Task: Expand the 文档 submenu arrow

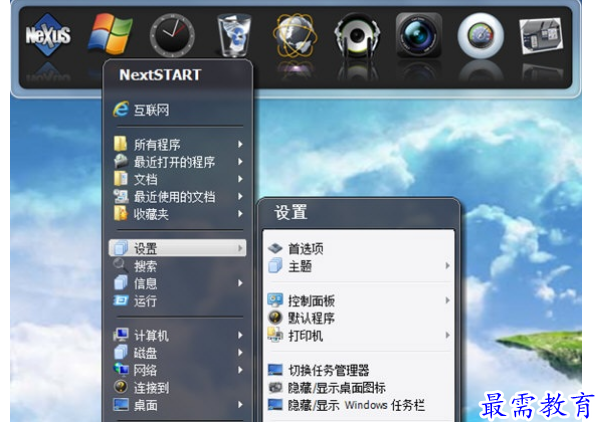Action: point(240,179)
